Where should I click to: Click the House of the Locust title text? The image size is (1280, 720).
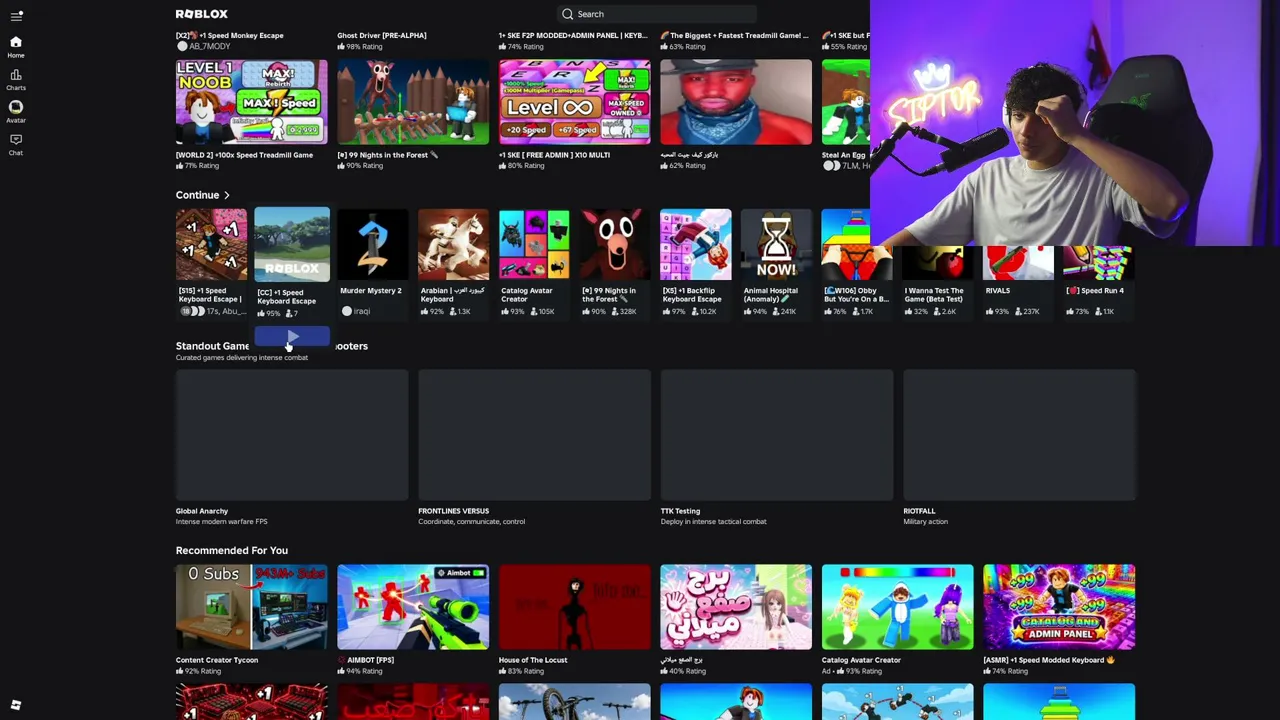point(533,660)
